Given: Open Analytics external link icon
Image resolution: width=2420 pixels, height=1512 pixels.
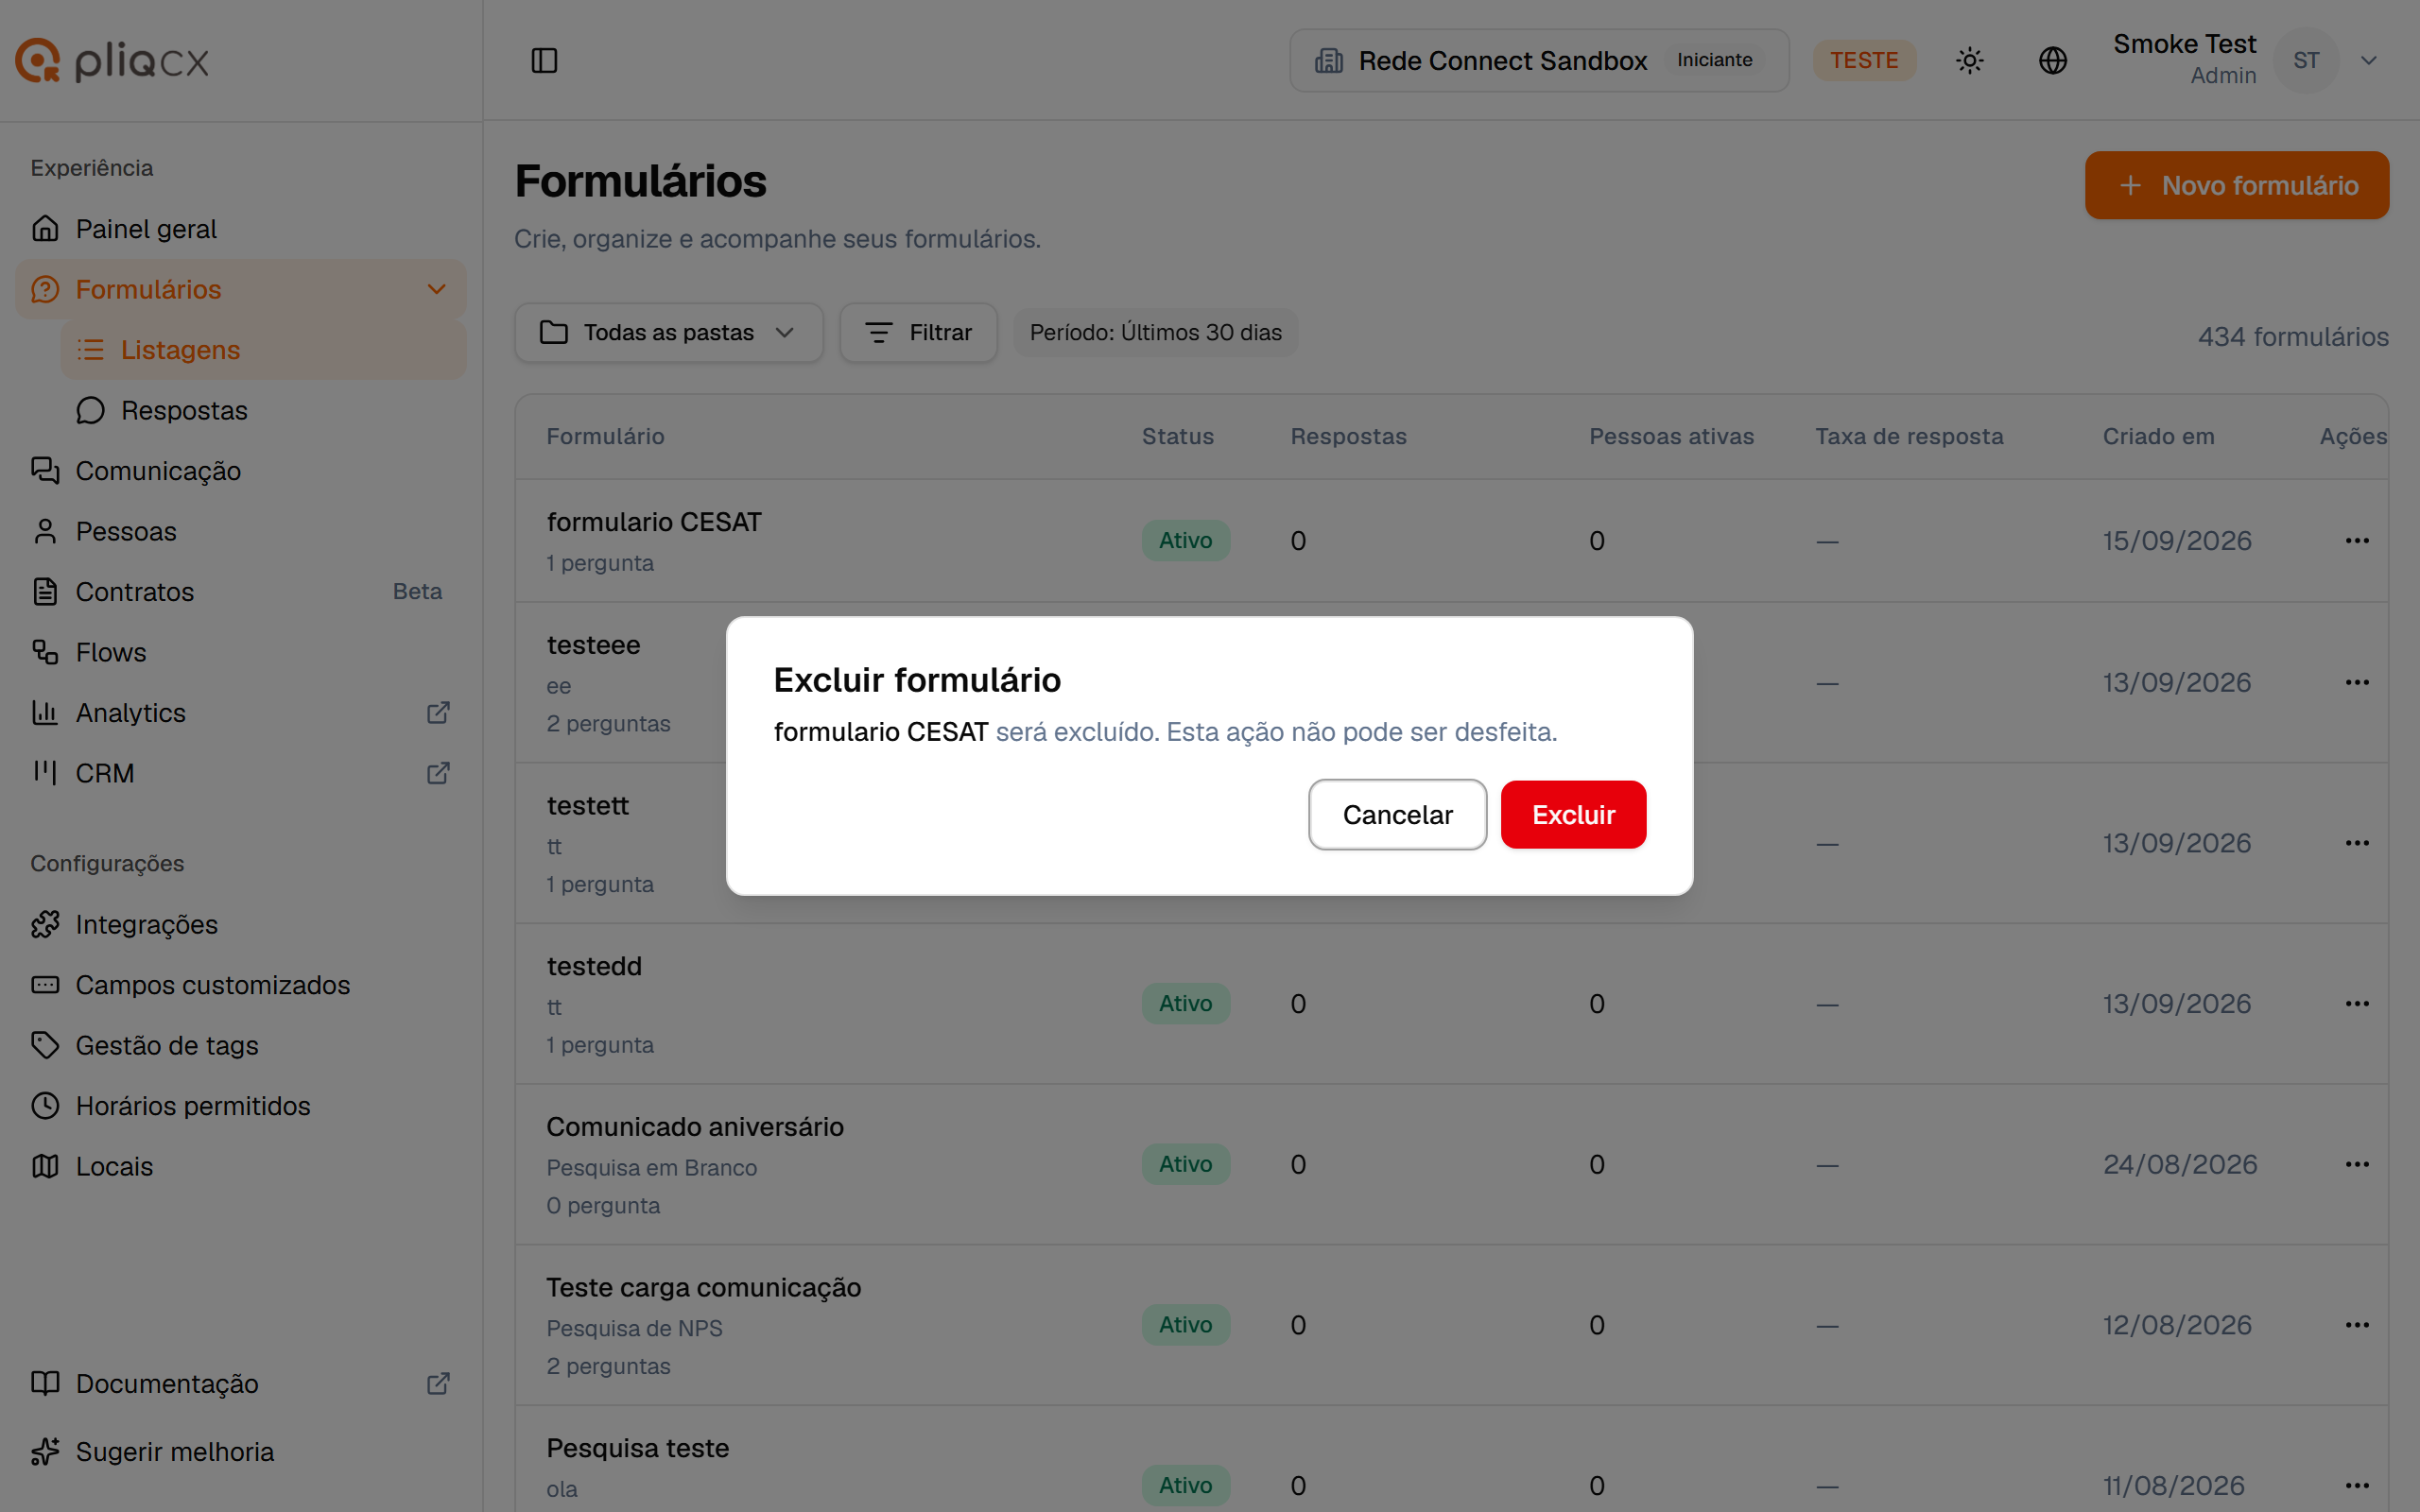Looking at the screenshot, I should point(438,712).
